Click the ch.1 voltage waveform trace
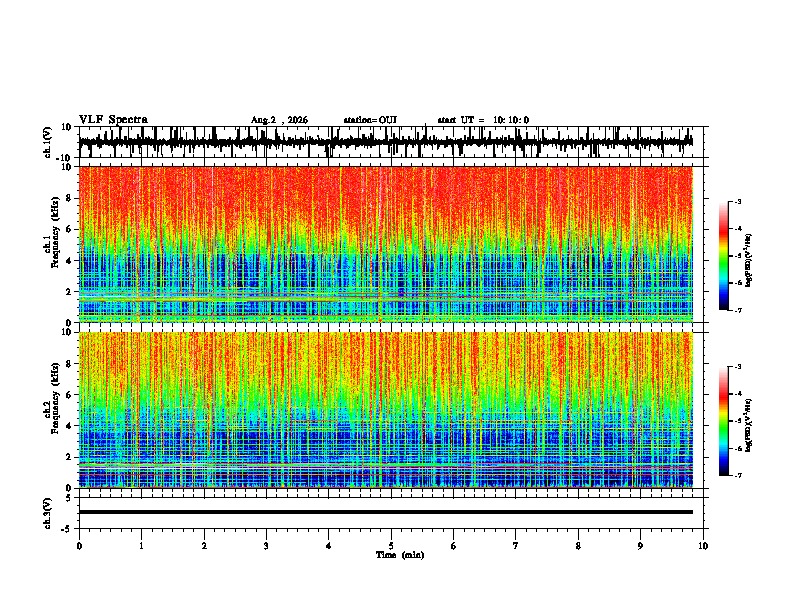This screenshot has height=612, width=792. 385,142
